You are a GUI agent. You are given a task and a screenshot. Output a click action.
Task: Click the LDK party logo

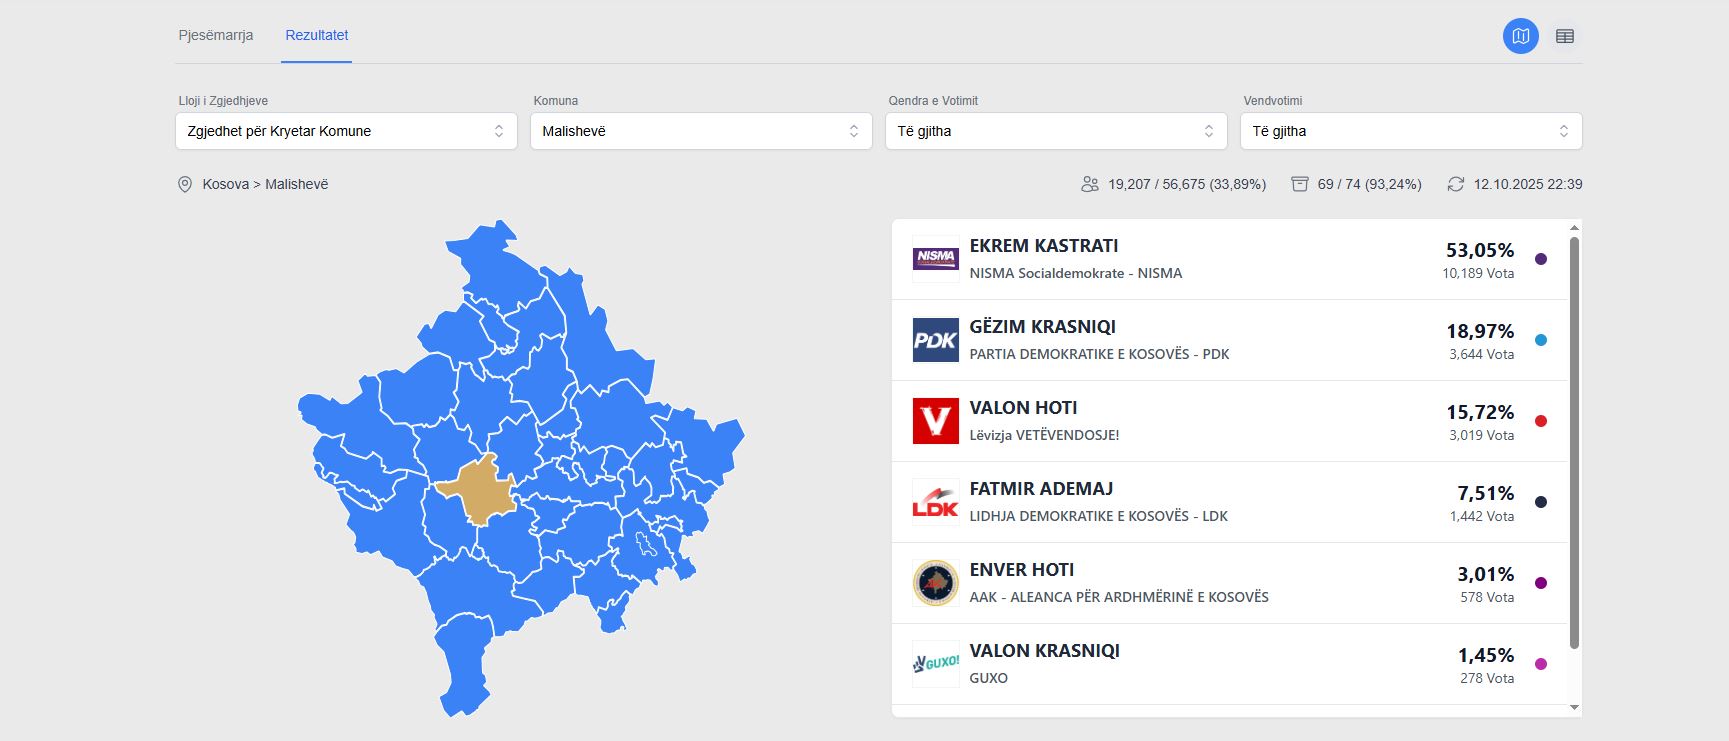936,502
